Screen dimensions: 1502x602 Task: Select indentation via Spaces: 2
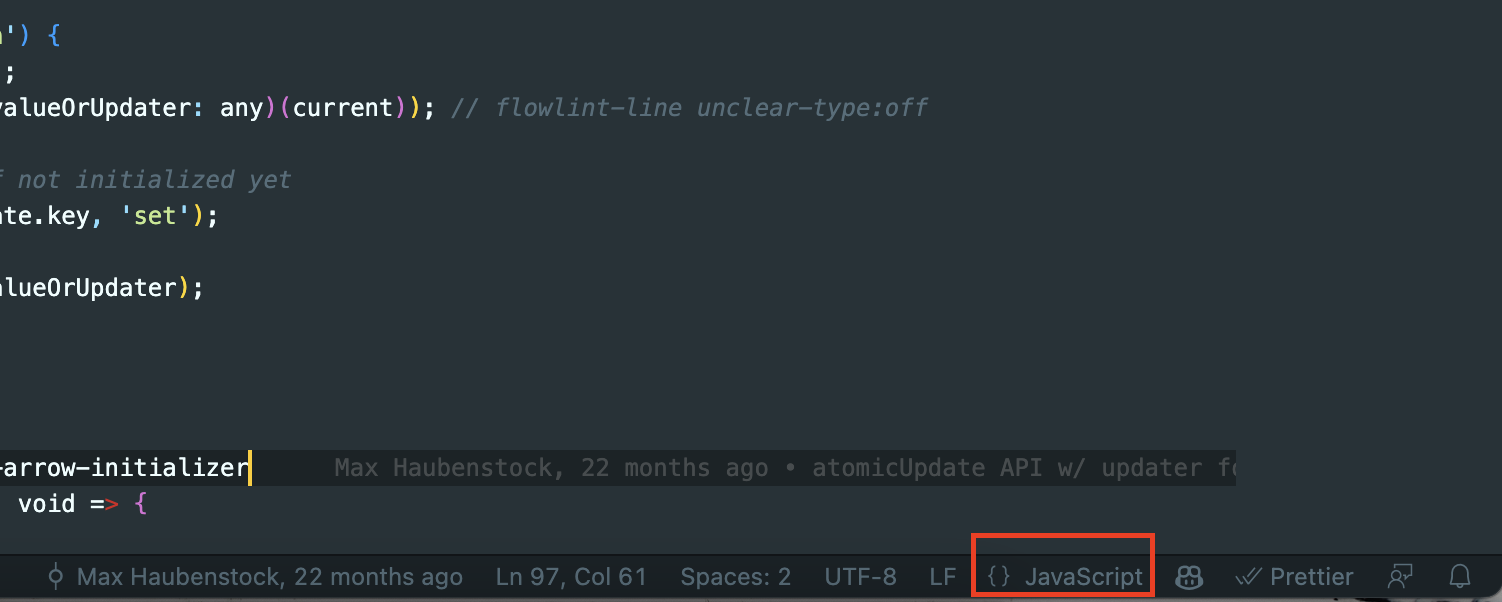click(x=736, y=577)
